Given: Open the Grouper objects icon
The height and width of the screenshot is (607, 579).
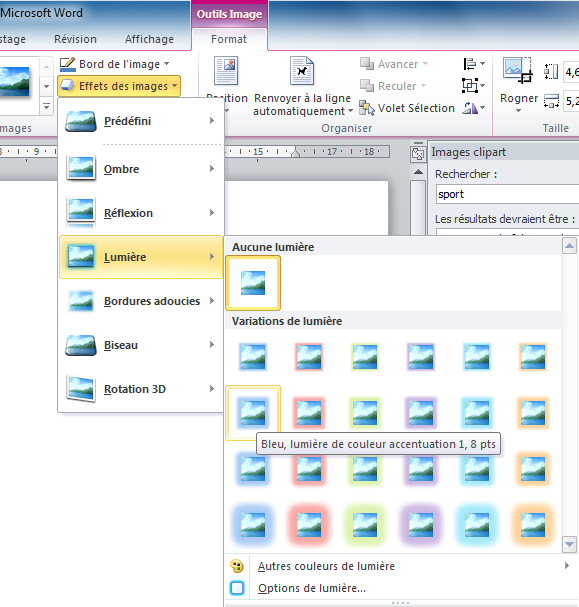Looking at the screenshot, I should [x=474, y=86].
